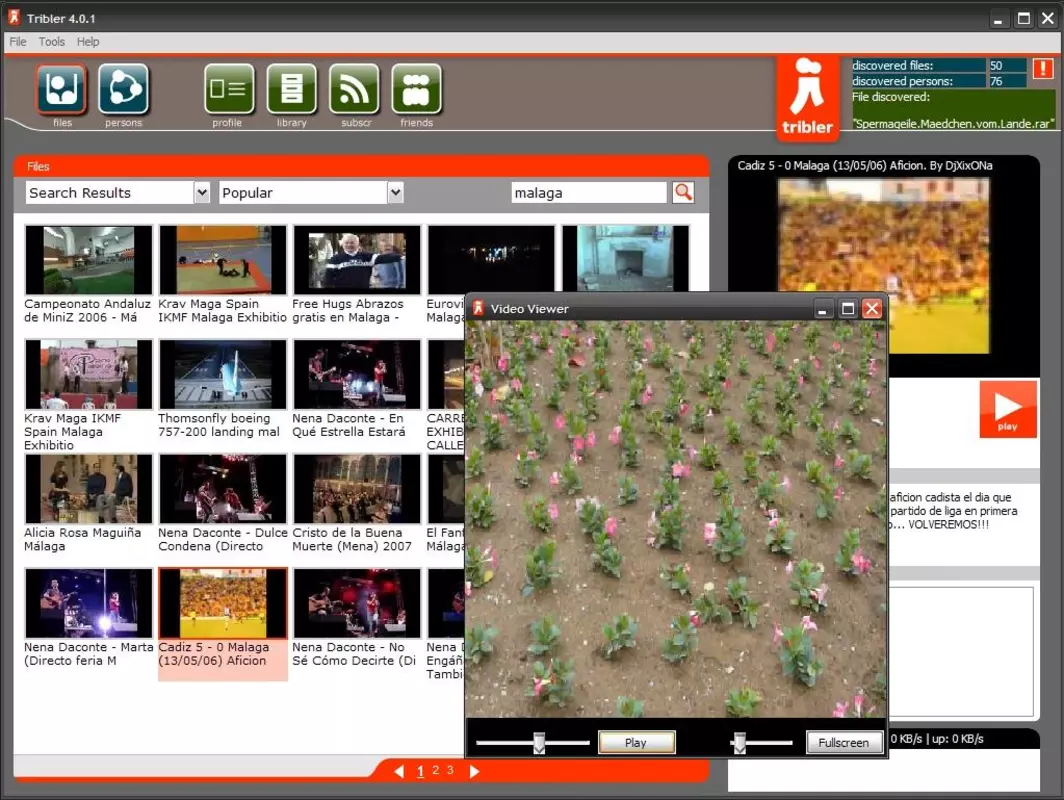
Task: Go to results page 1
Action: pyautogui.click(x=421, y=771)
